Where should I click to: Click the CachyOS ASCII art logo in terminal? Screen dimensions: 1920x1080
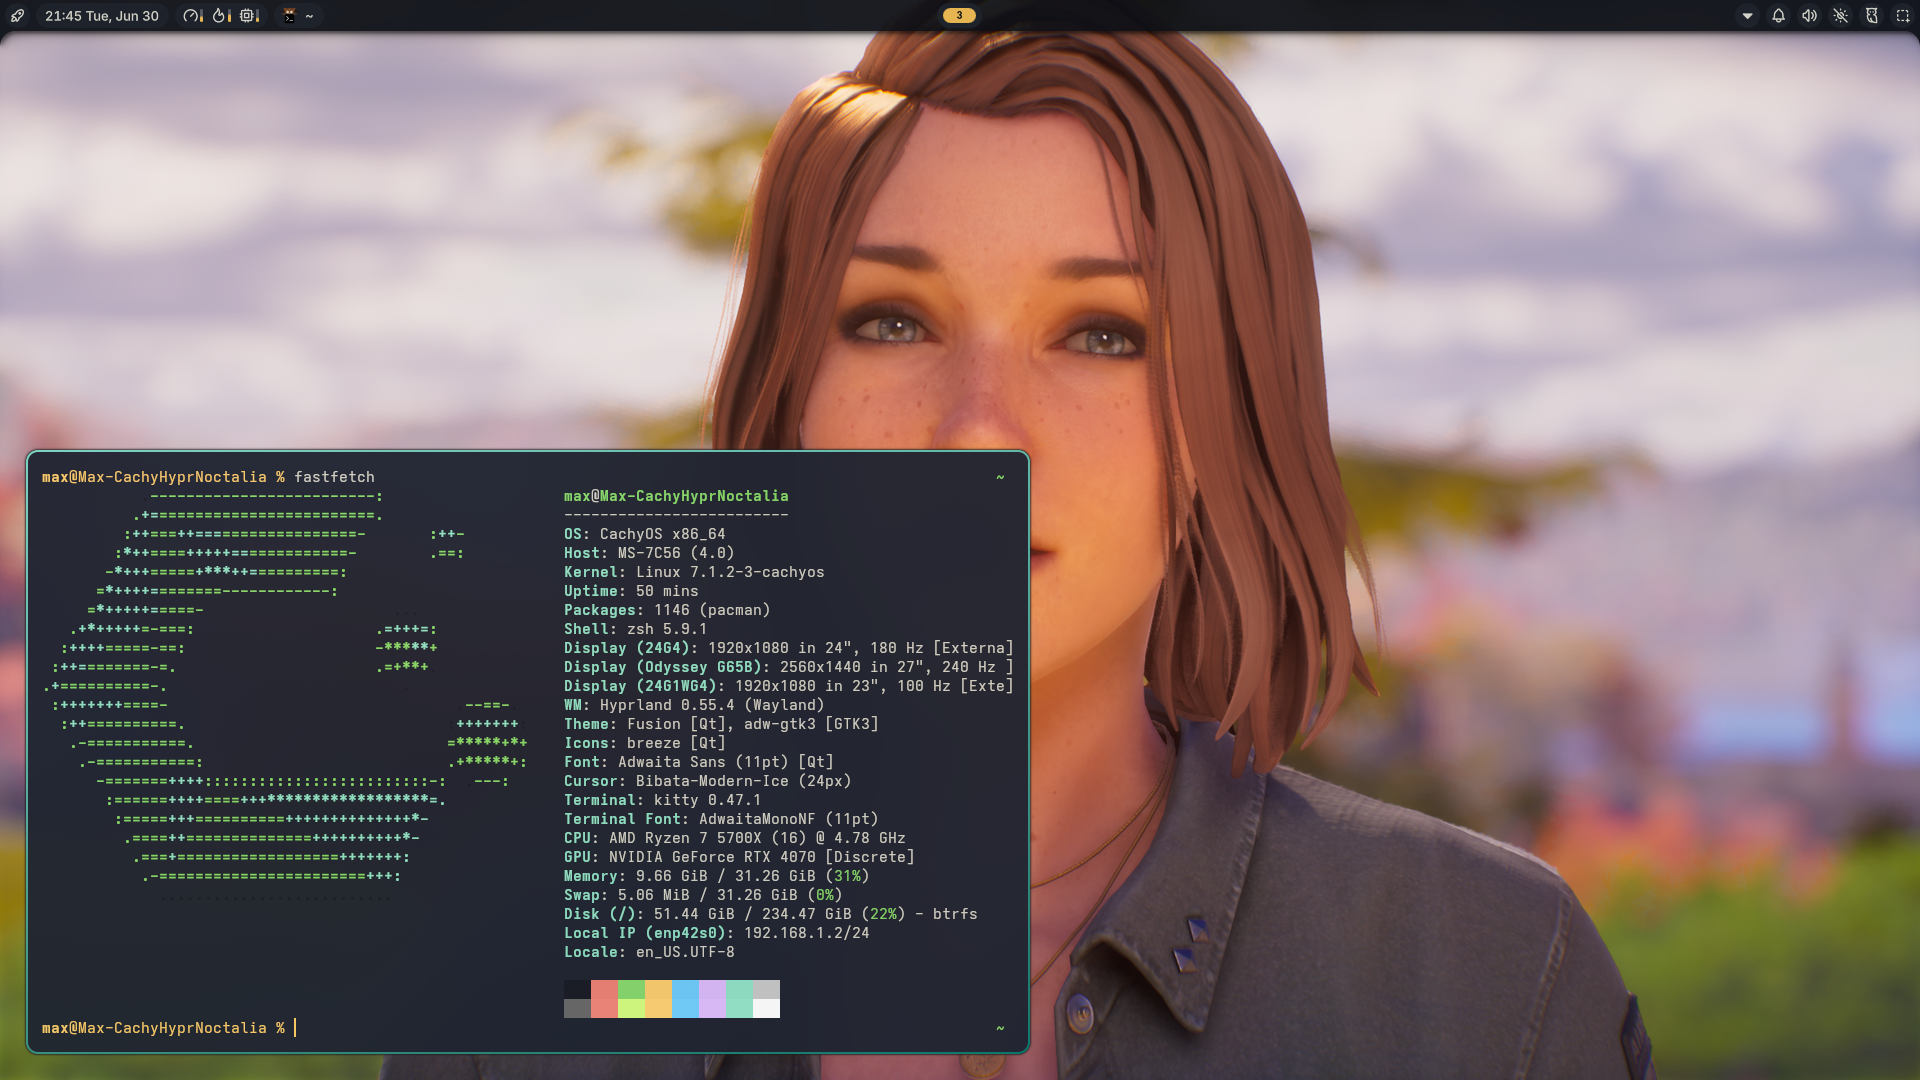tap(285, 695)
